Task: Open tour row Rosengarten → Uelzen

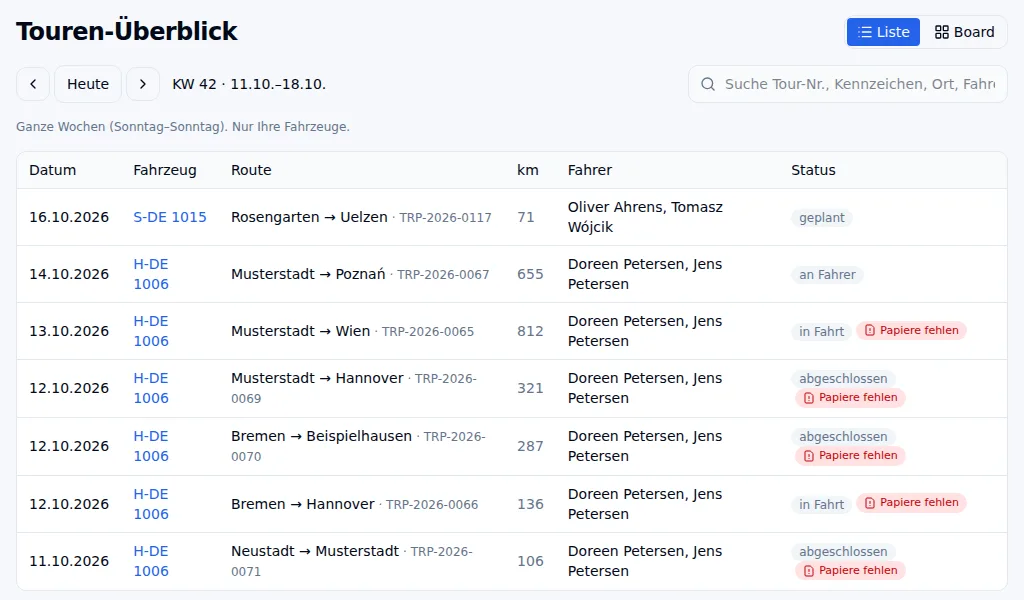Action: [512, 217]
